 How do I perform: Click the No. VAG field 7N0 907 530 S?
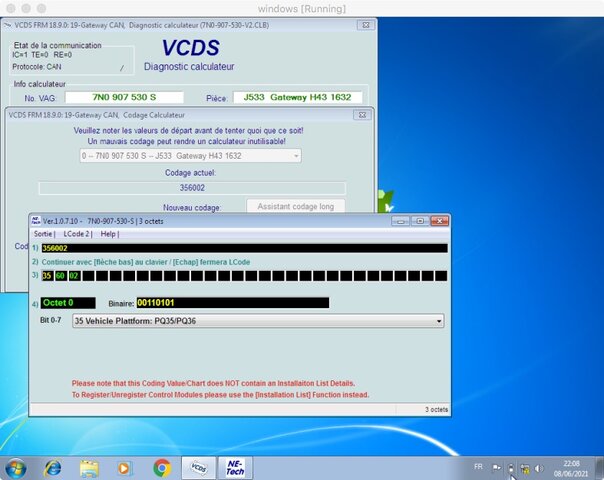point(124,97)
